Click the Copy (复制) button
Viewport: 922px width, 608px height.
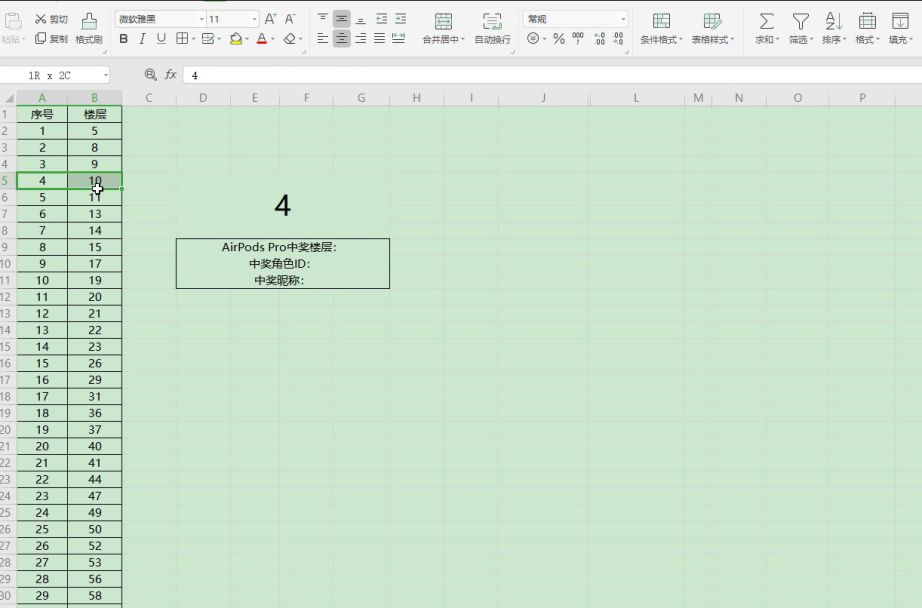click(51, 39)
